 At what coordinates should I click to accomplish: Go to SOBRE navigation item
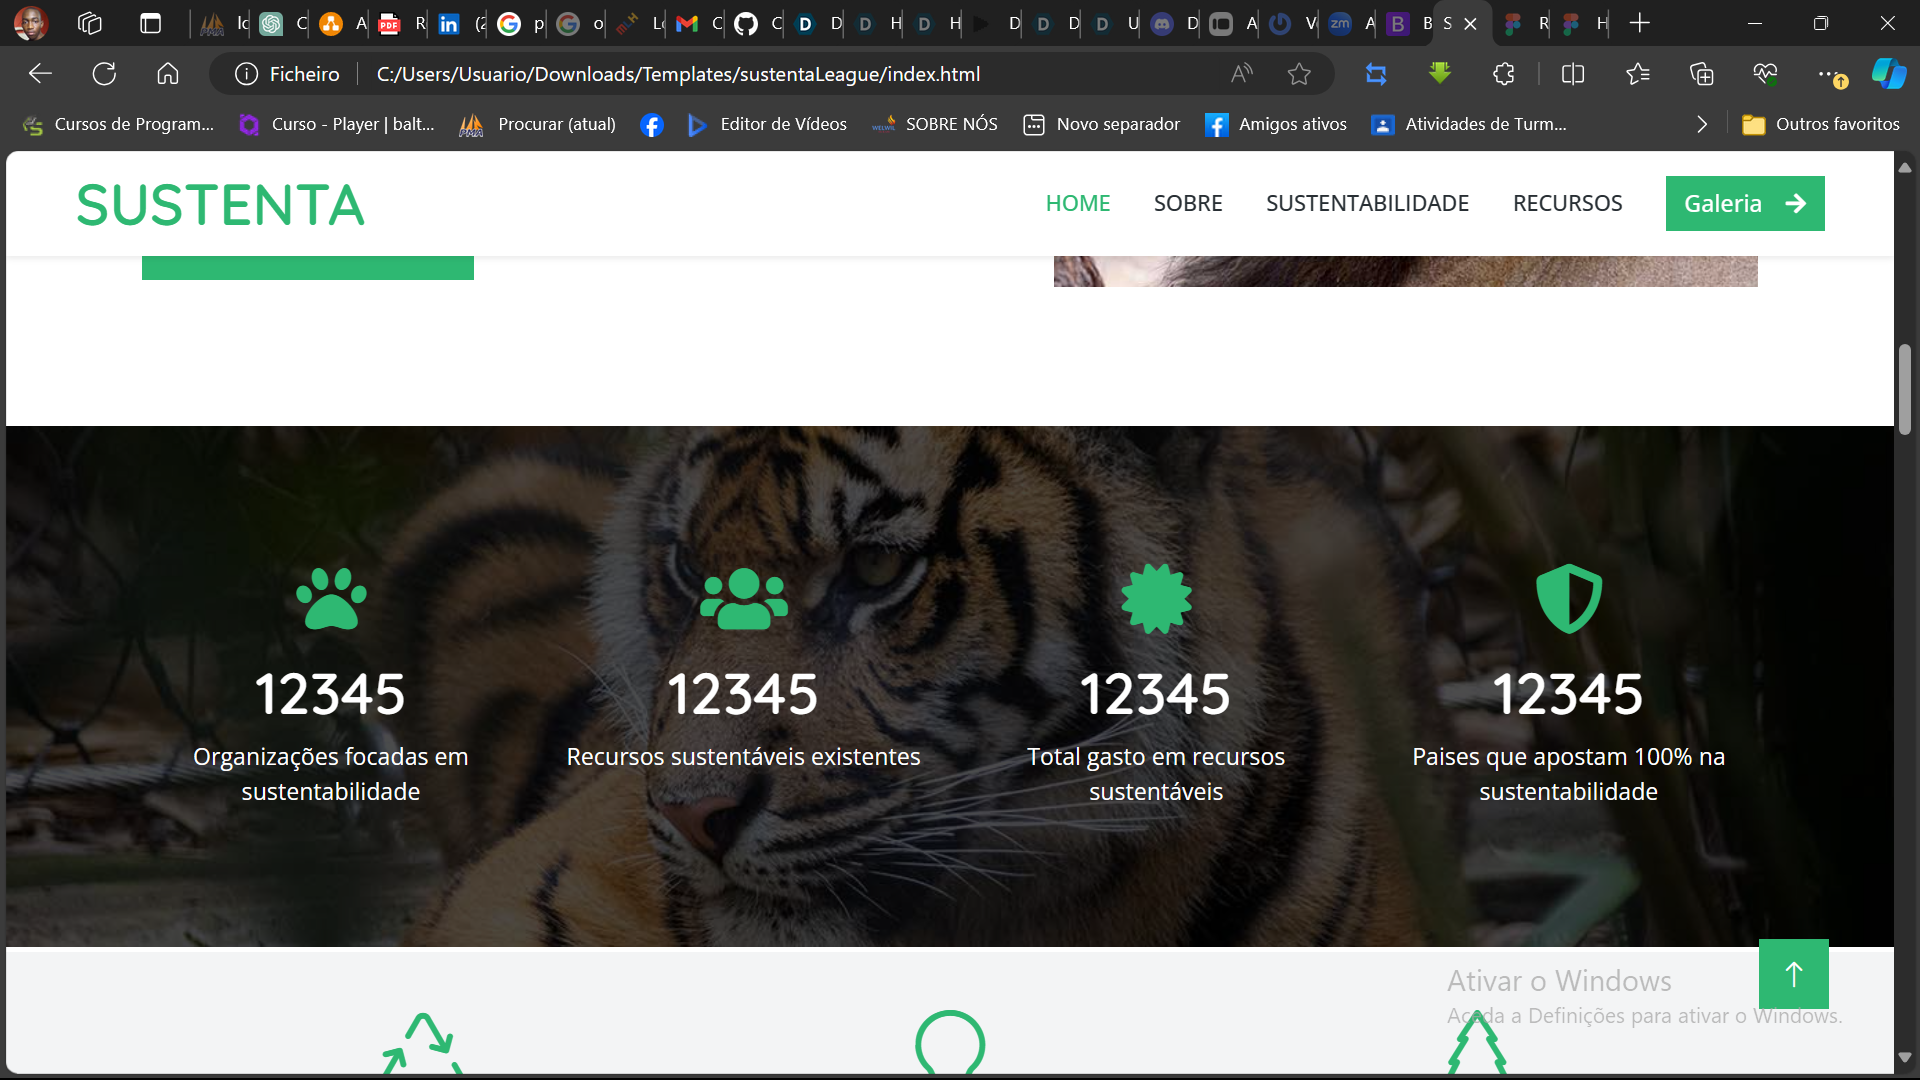pos(1188,203)
